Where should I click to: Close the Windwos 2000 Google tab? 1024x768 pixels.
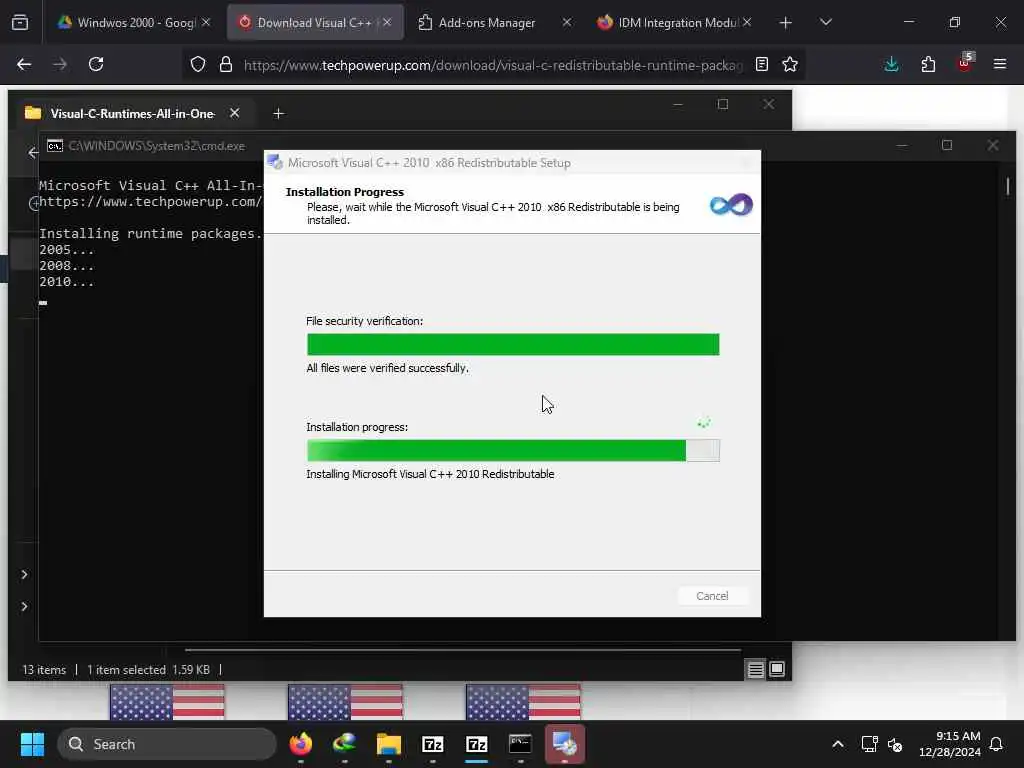point(206,22)
